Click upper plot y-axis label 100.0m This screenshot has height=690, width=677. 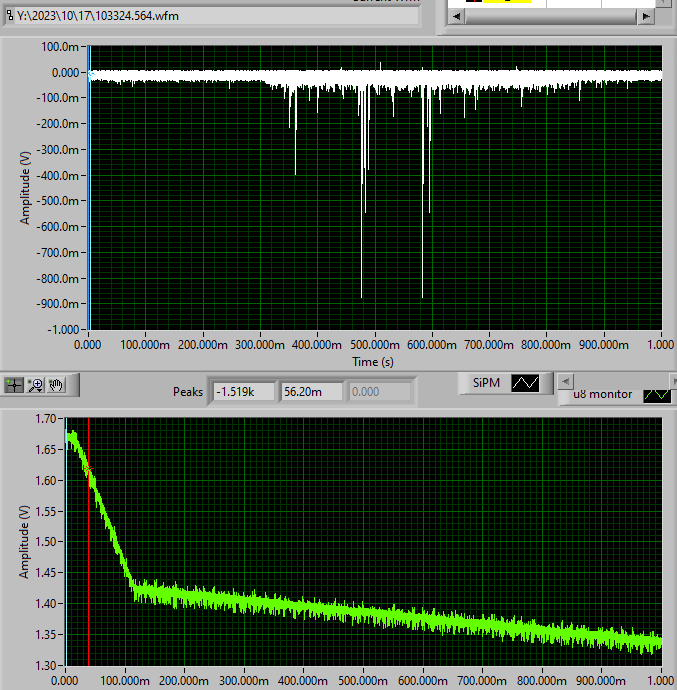60,47
